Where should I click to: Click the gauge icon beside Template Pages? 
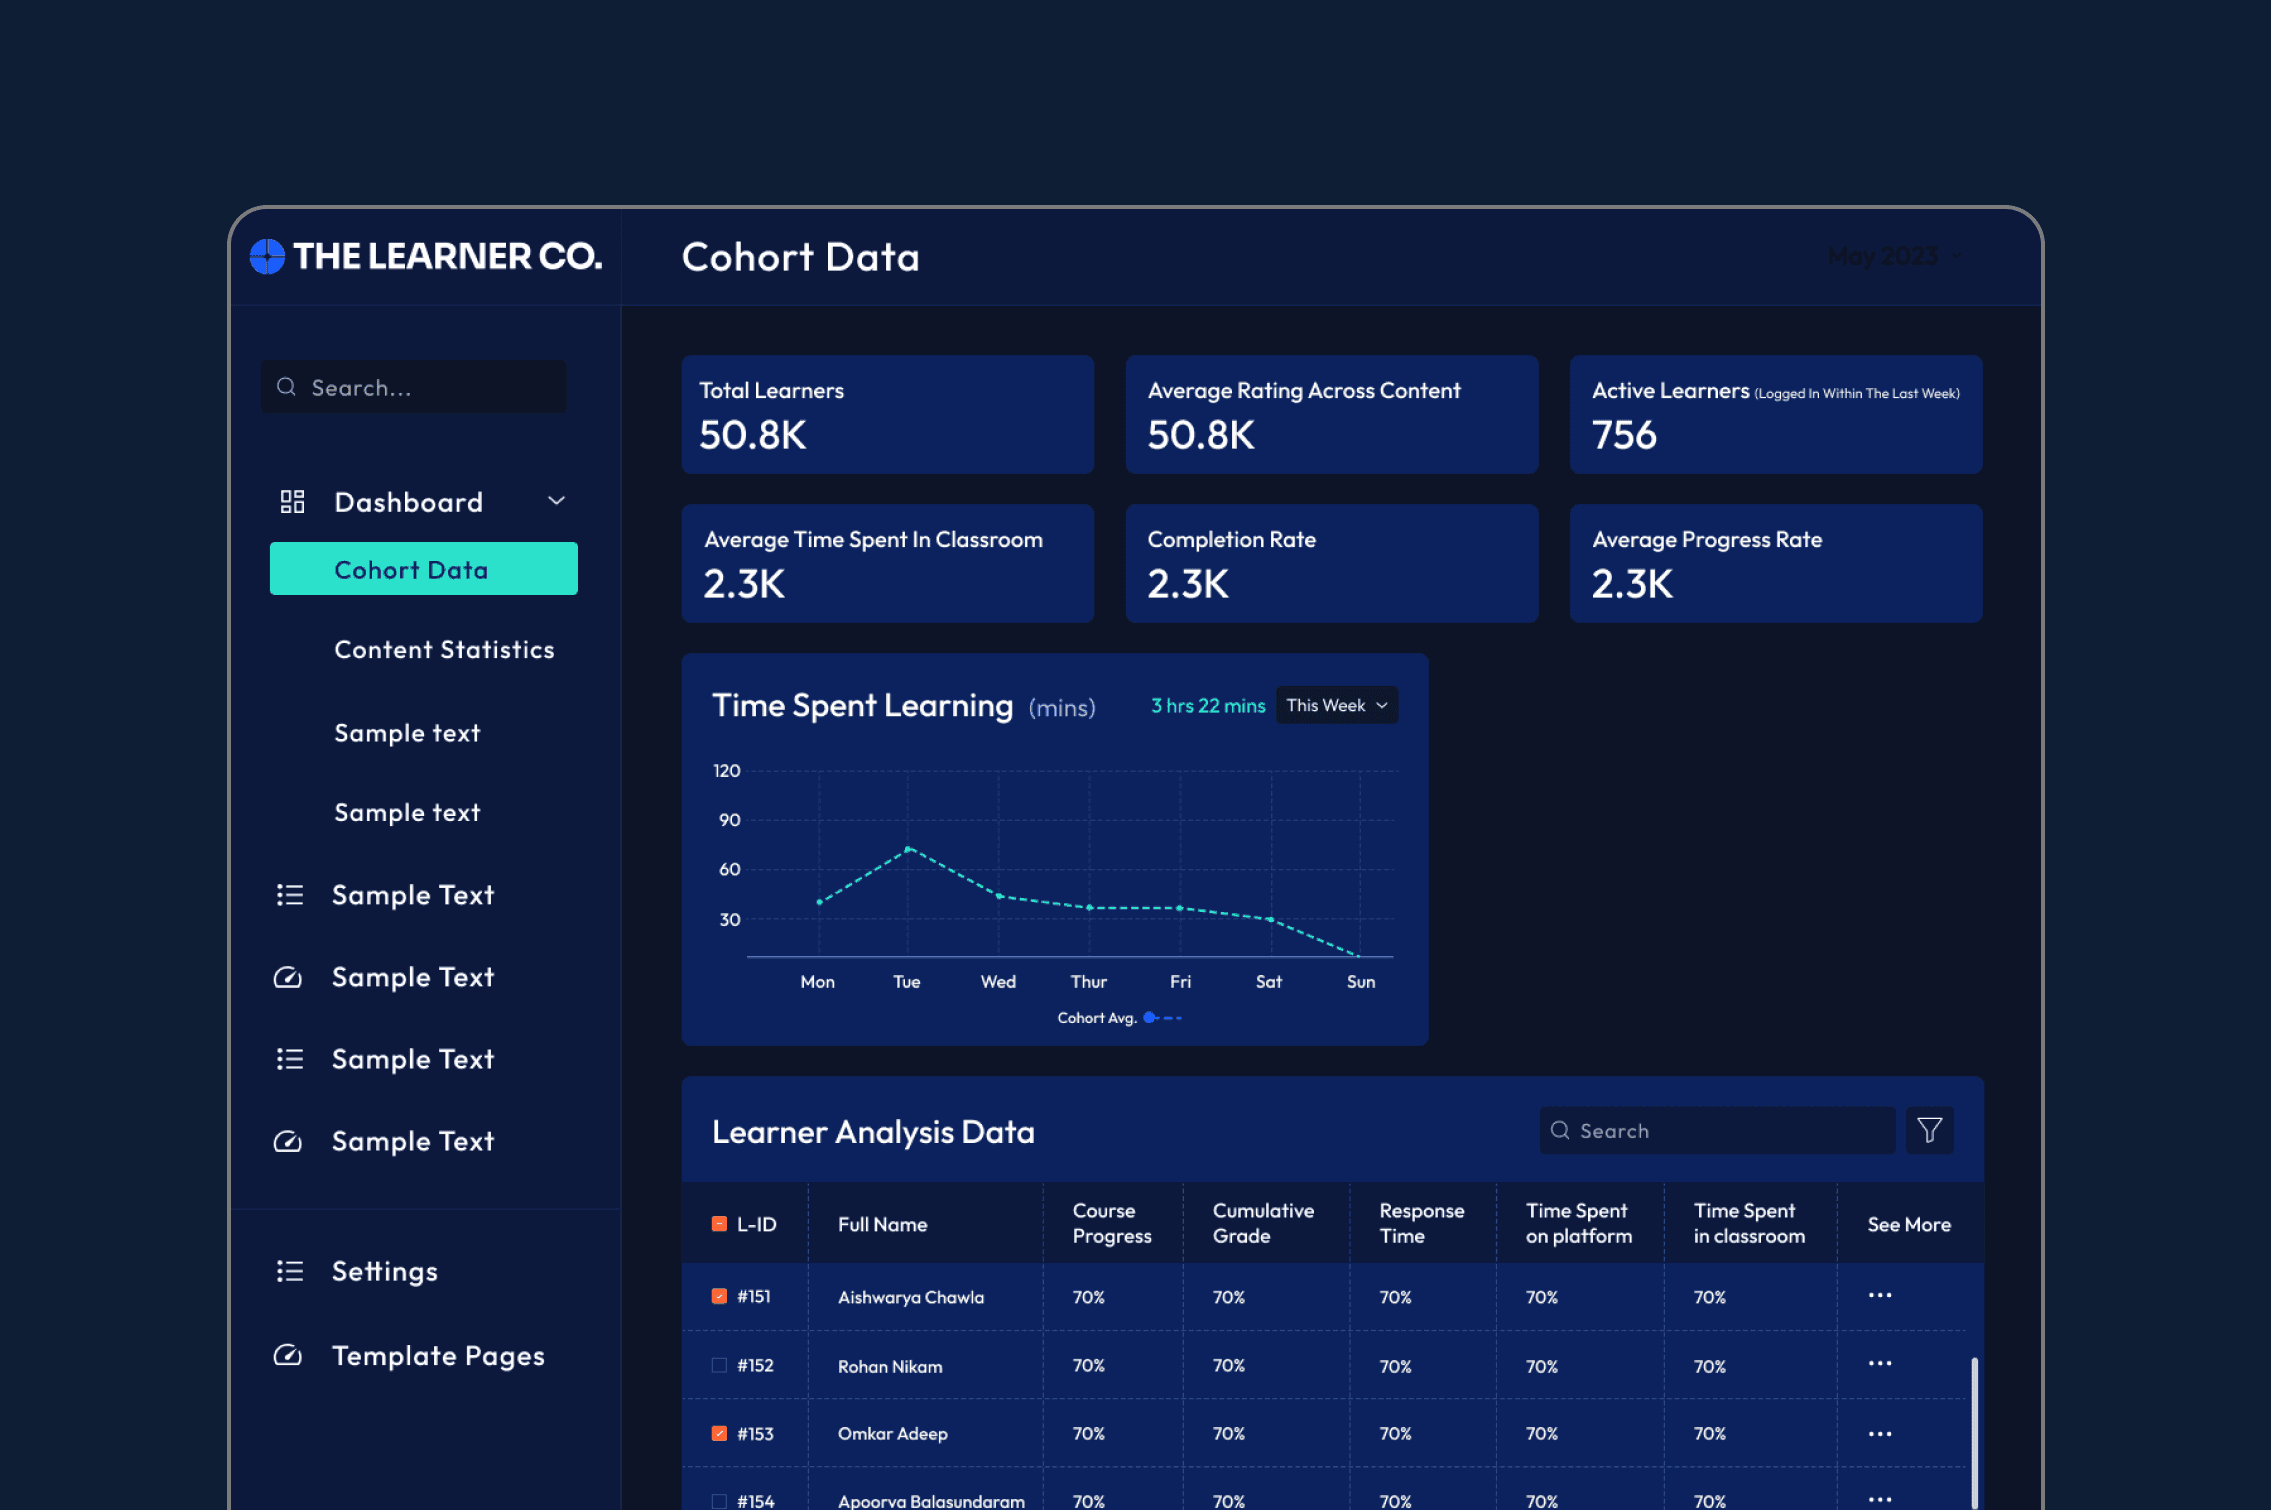coord(288,1355)
